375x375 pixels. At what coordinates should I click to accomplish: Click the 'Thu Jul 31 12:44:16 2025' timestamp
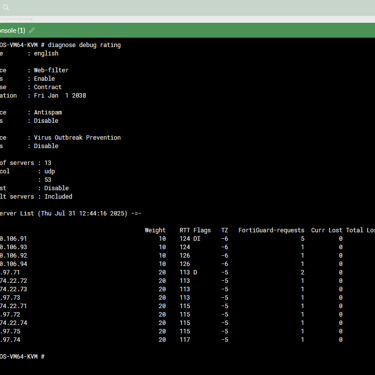84,213
